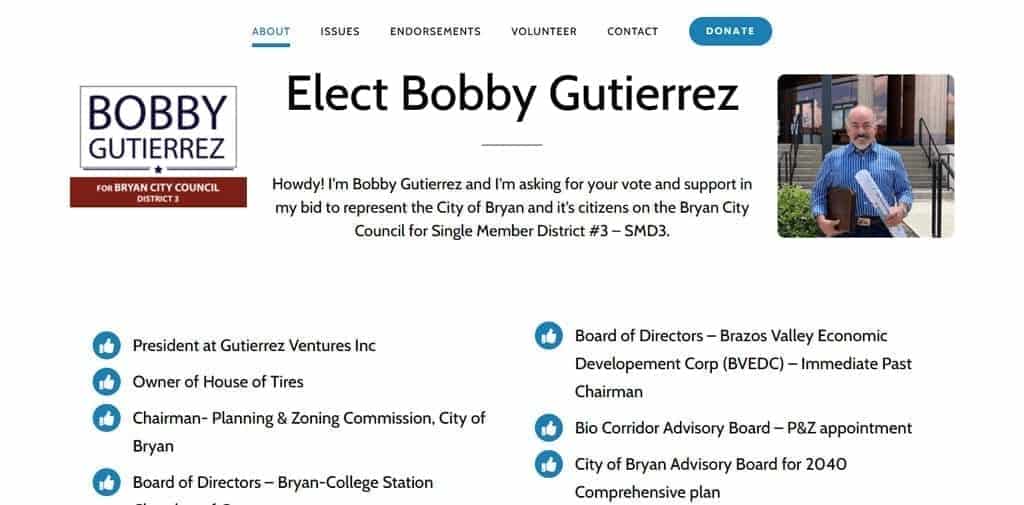
Task: Click thumbs-up icon beside Board of Directors Bryan-College Station
Action: coord(106,483)
